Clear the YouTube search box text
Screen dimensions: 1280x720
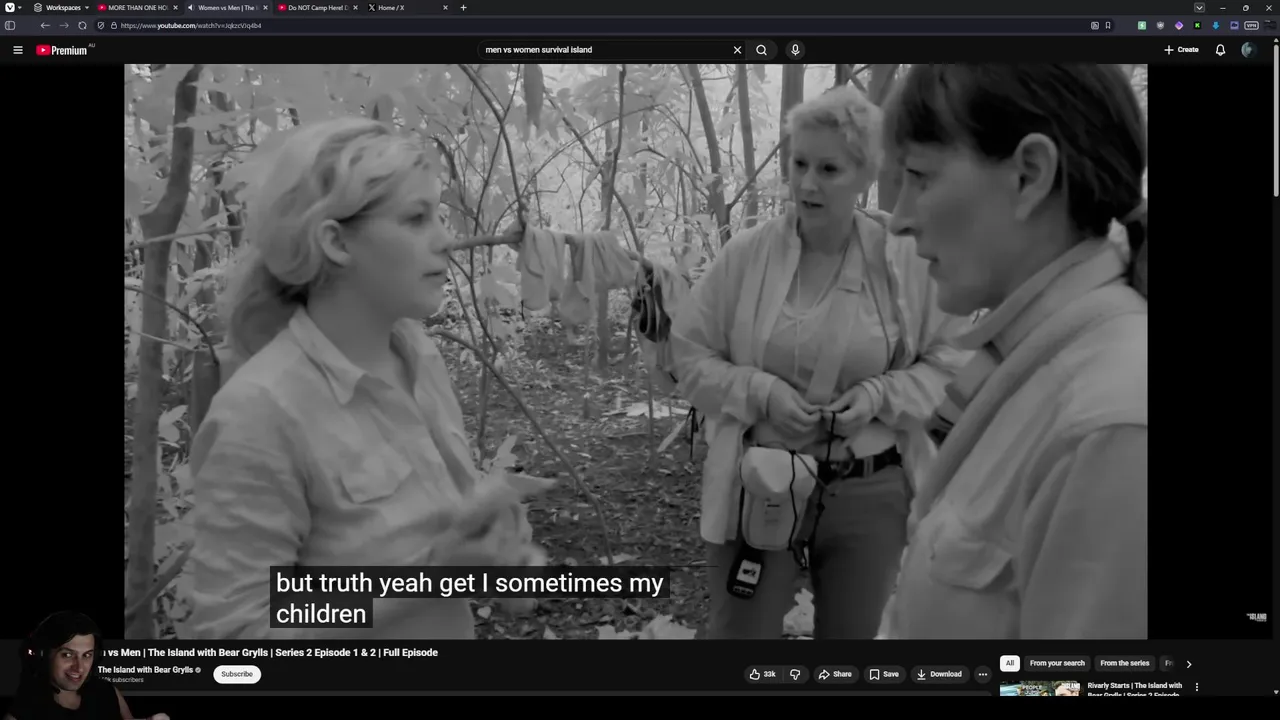[x=737, y=50]
